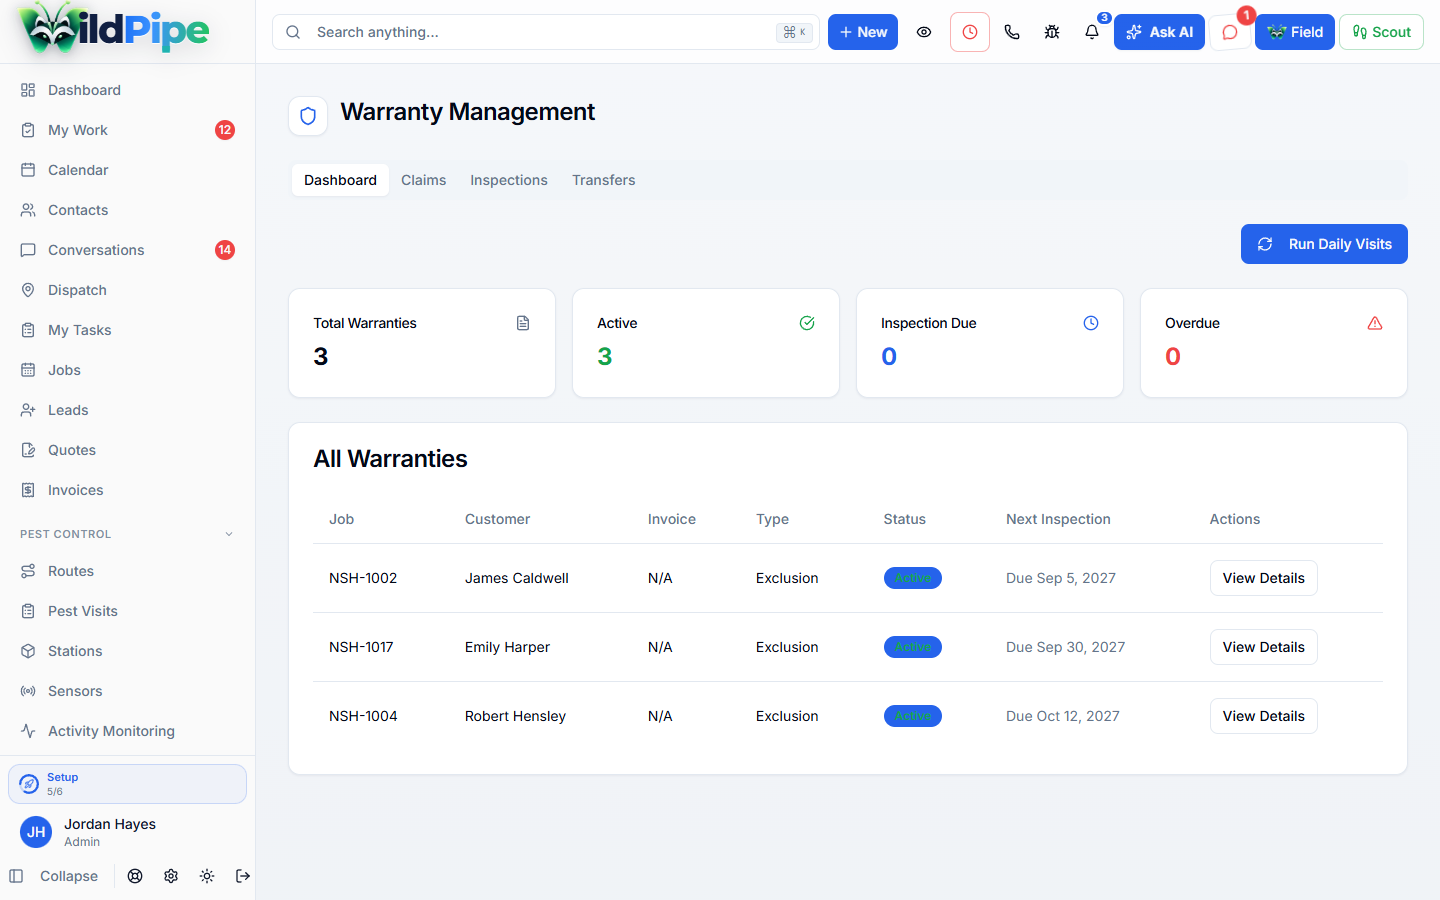View details for Emily Harper's warranty

point(1264,647)
